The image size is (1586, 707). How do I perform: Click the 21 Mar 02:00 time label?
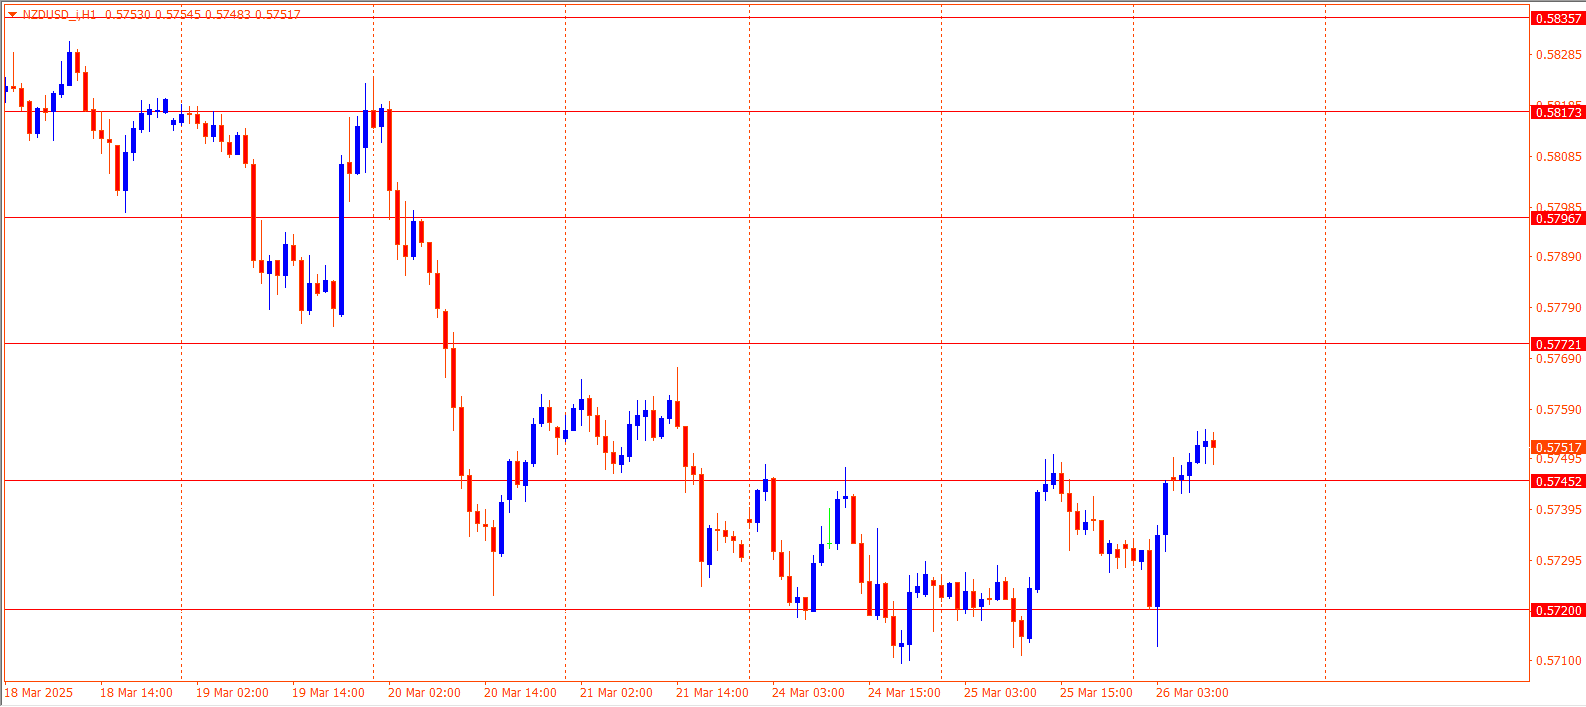click(616, 692)
